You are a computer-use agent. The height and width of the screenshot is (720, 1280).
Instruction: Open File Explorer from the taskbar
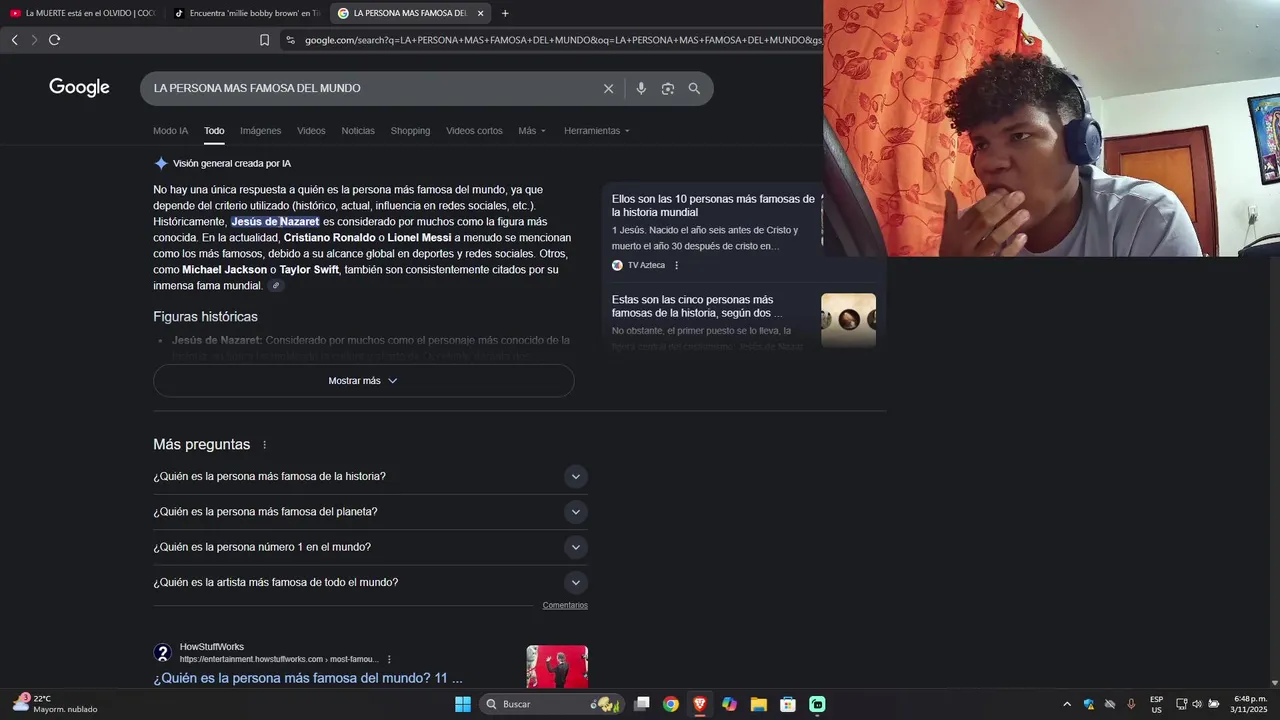click(x=759, y=704)
